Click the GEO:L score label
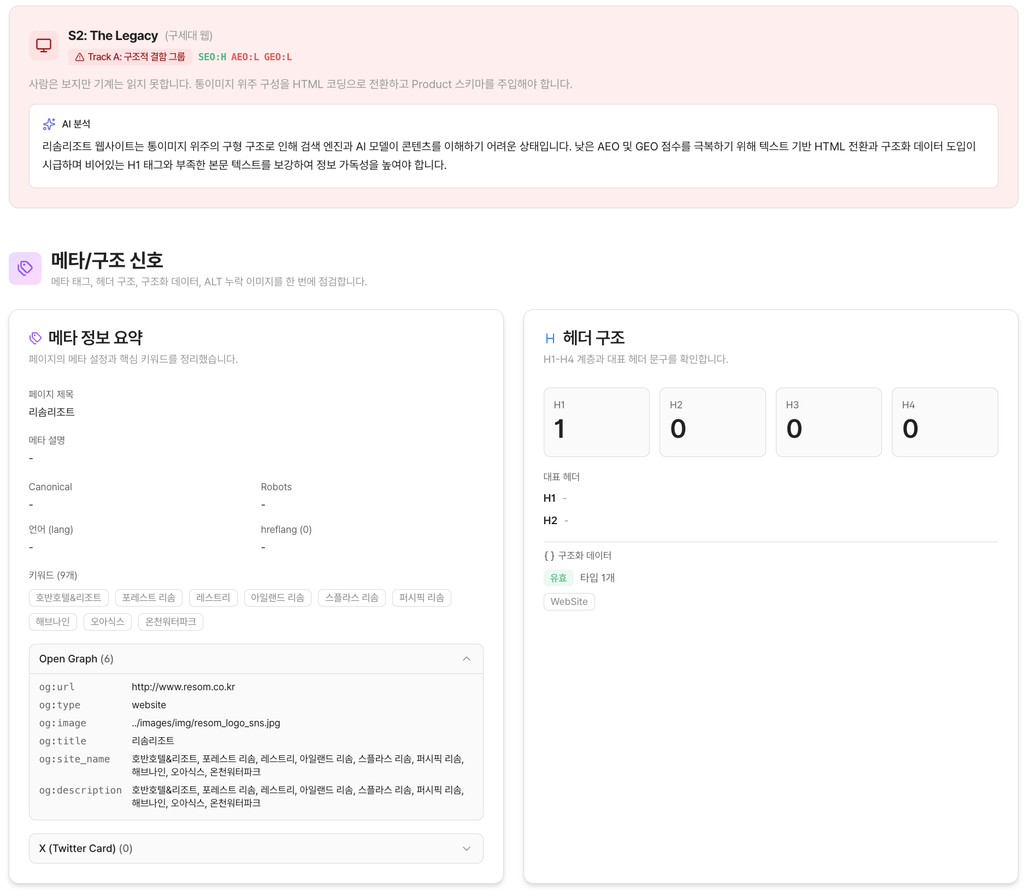The width and height of the screenshot is (1024, 892). (278, 57)
